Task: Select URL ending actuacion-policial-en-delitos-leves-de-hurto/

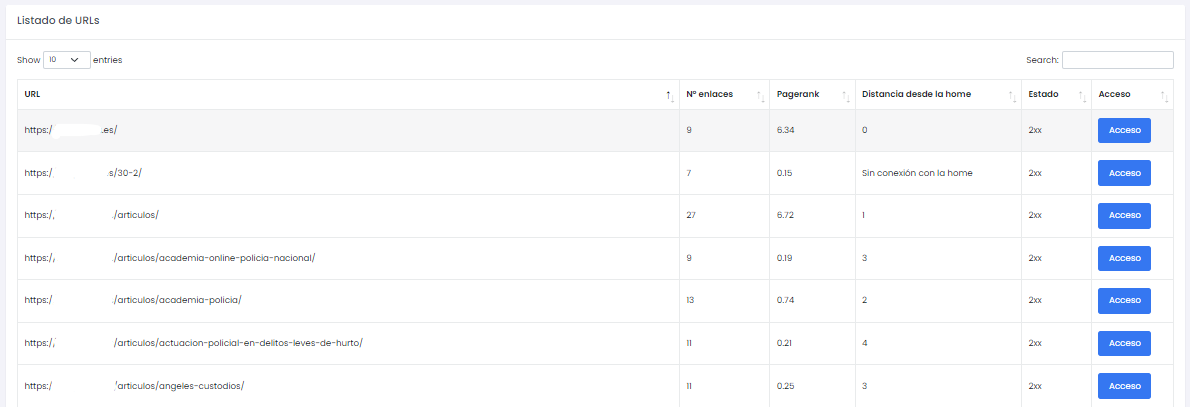Action: (x=194, y=343)
